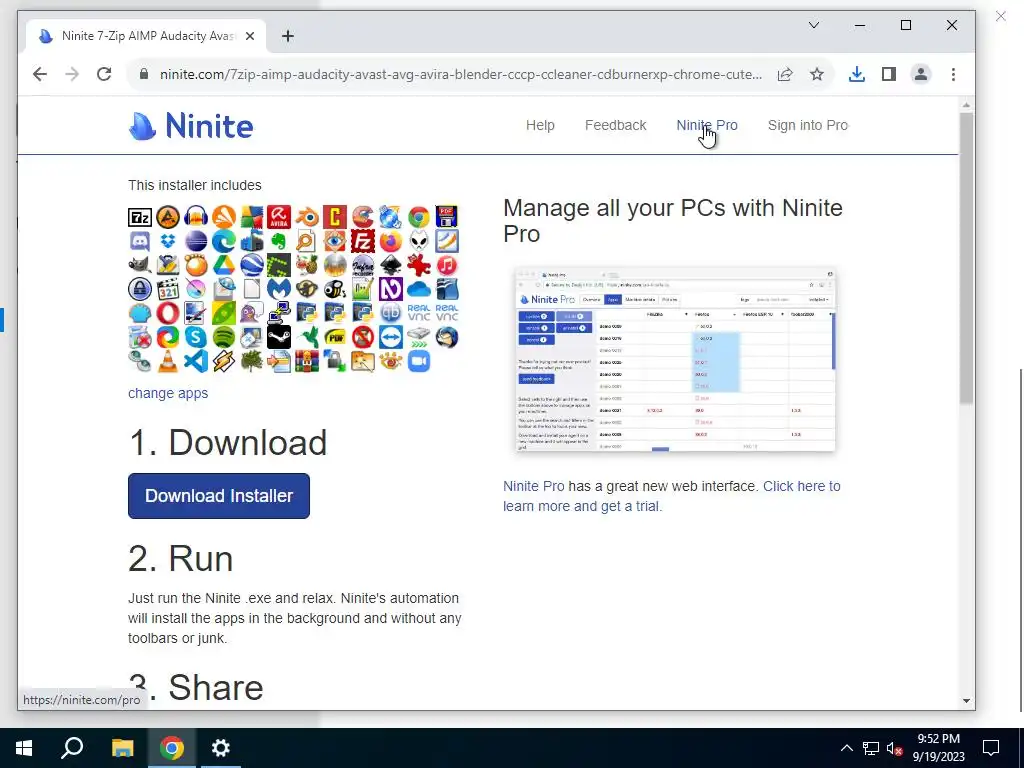1024x768 pixels.
Task: Click the Google Drive icon
Action: coord(223,265)
